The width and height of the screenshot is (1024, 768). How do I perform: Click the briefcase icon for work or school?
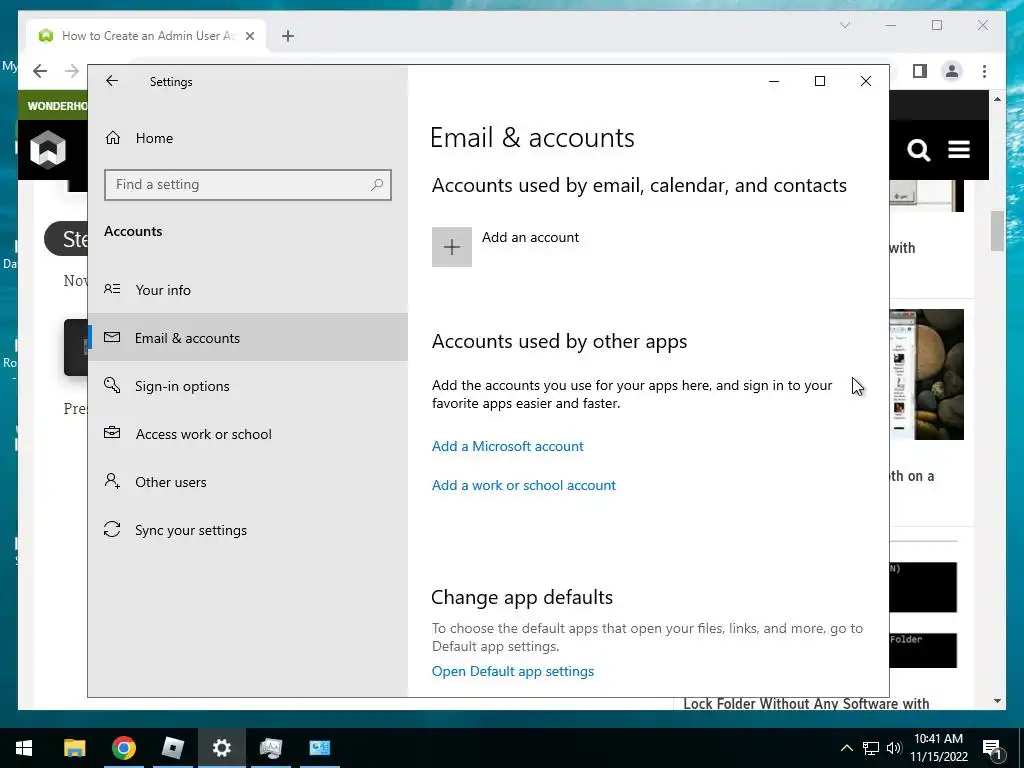[x=112, y=432]
